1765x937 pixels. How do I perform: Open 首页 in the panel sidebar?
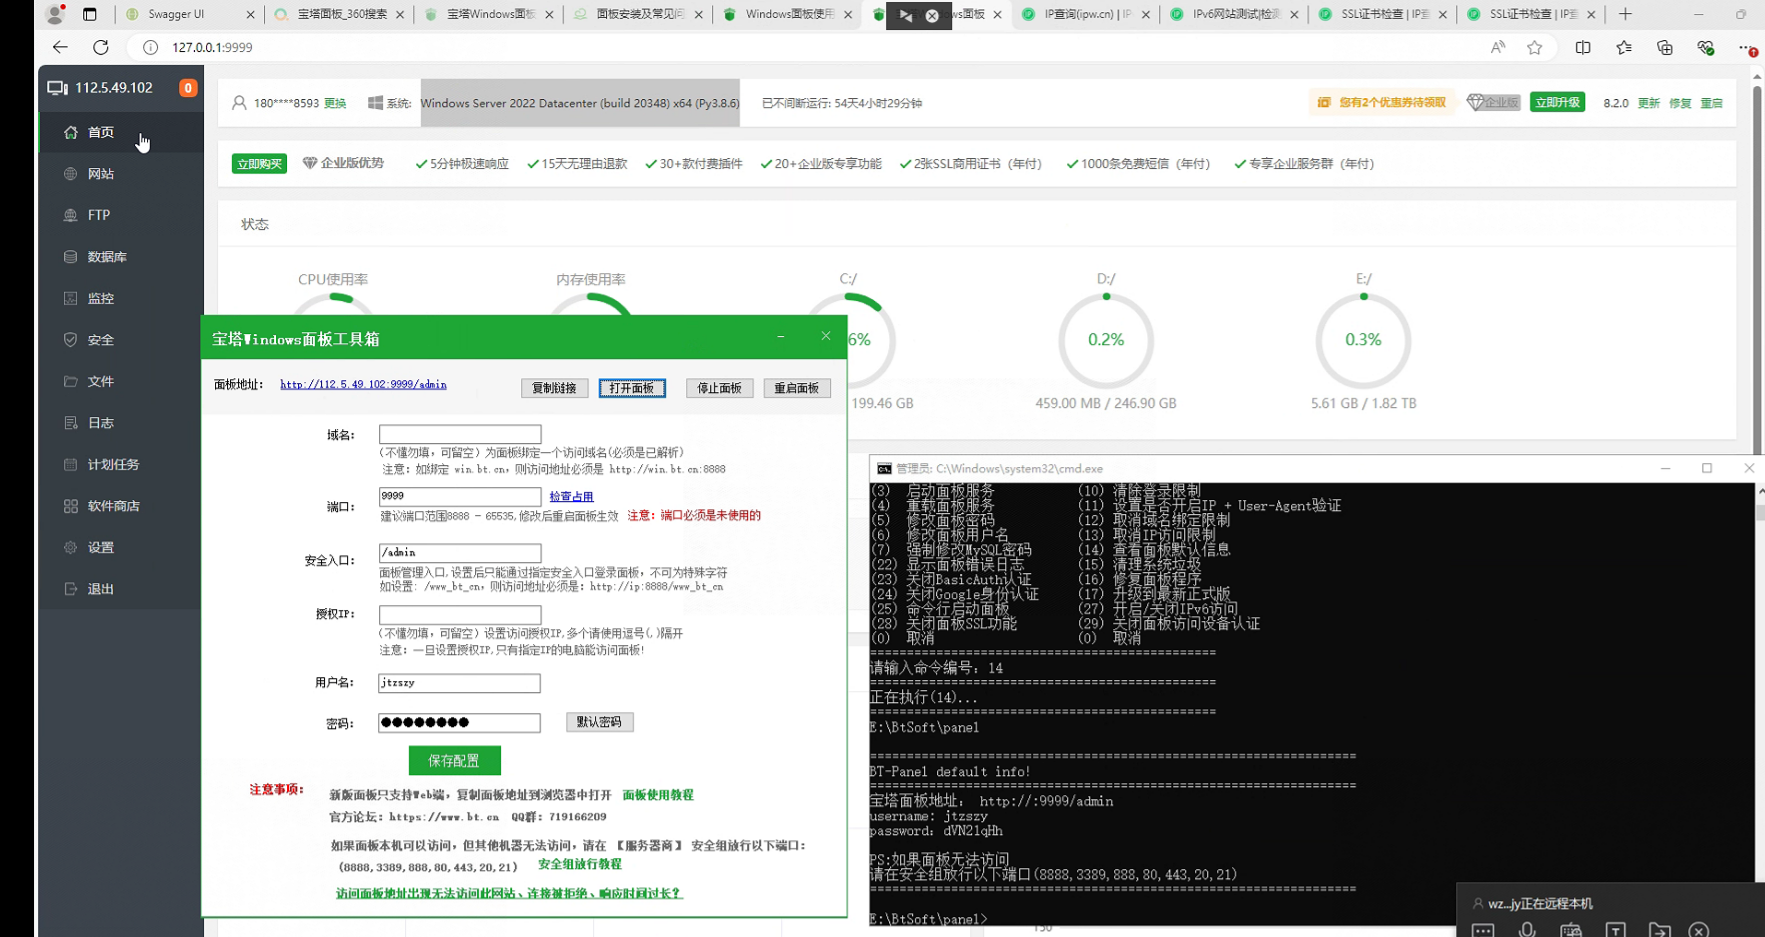click(x=120, y=132)
